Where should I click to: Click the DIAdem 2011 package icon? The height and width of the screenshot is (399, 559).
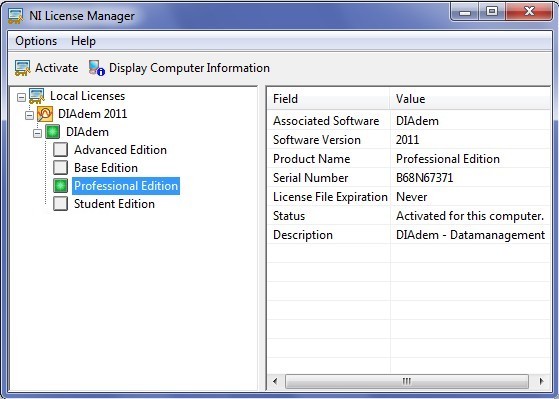(45, 114)
